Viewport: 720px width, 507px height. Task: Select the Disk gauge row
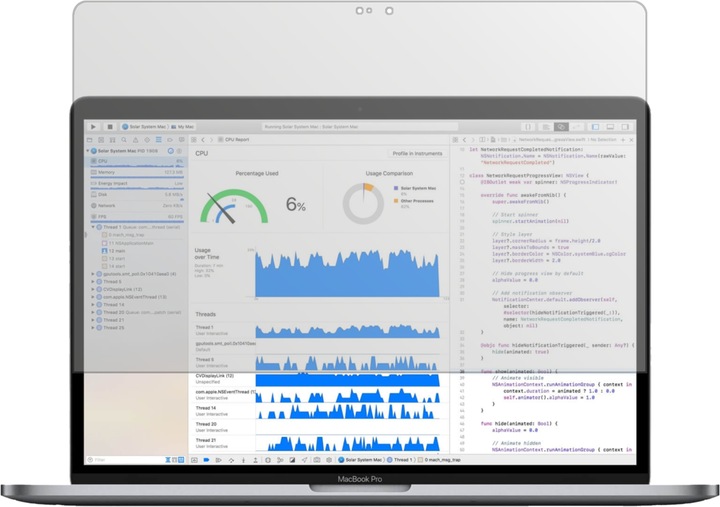tap(137, 195)
